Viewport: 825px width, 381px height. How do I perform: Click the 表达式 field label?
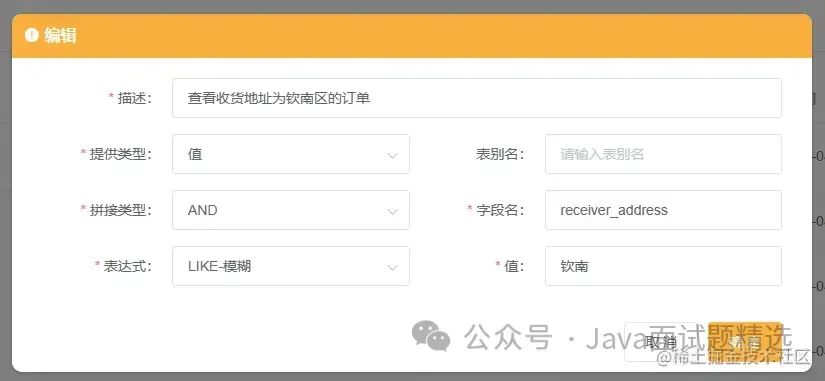coord(127,266)
